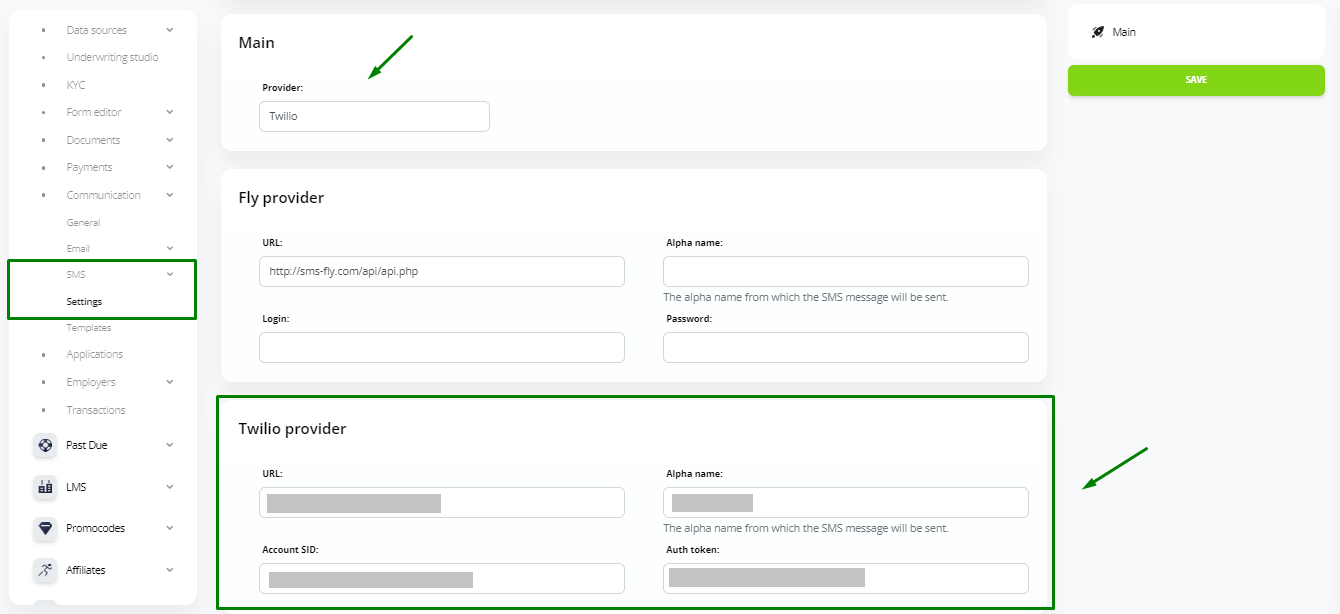This screenshot has height=614, width=1340.
Task: Click the Promocodes diamond icon
Action: tap(45, 528)
